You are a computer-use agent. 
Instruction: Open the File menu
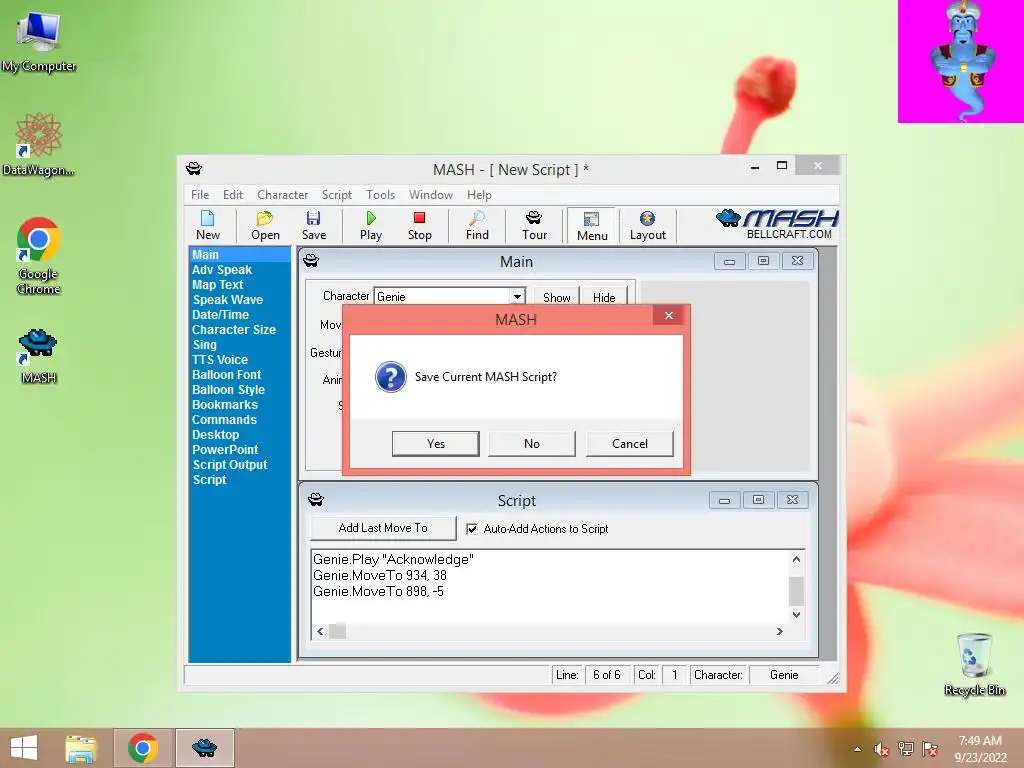(x=200, y=195)
